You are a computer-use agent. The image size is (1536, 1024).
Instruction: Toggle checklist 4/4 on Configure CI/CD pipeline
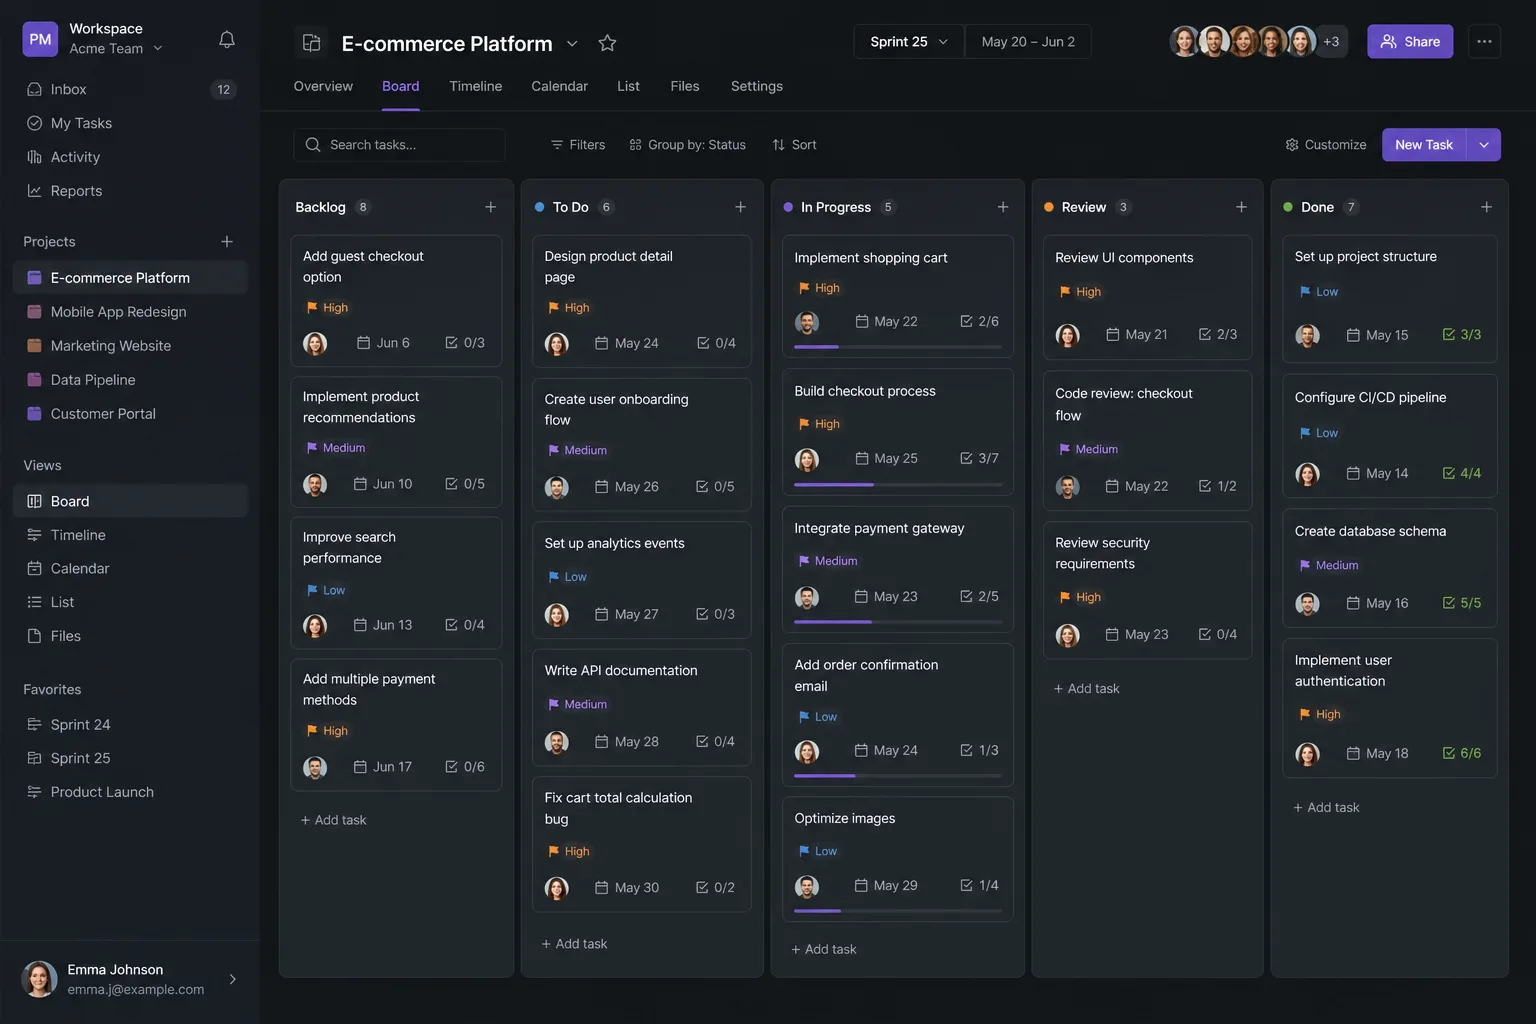(x=1462, y=473)
